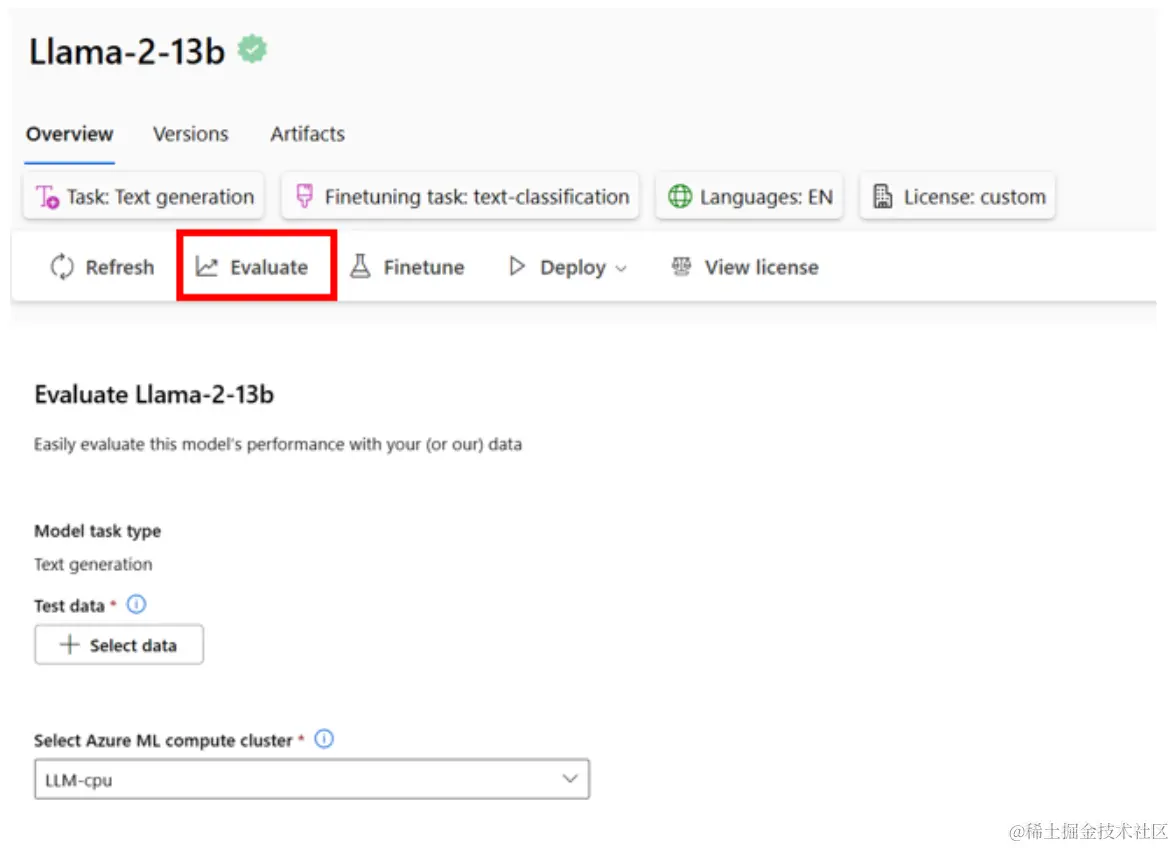Click info icon beside compute cluster label
Screen dimensions: 1175x848
click(324, 739)
